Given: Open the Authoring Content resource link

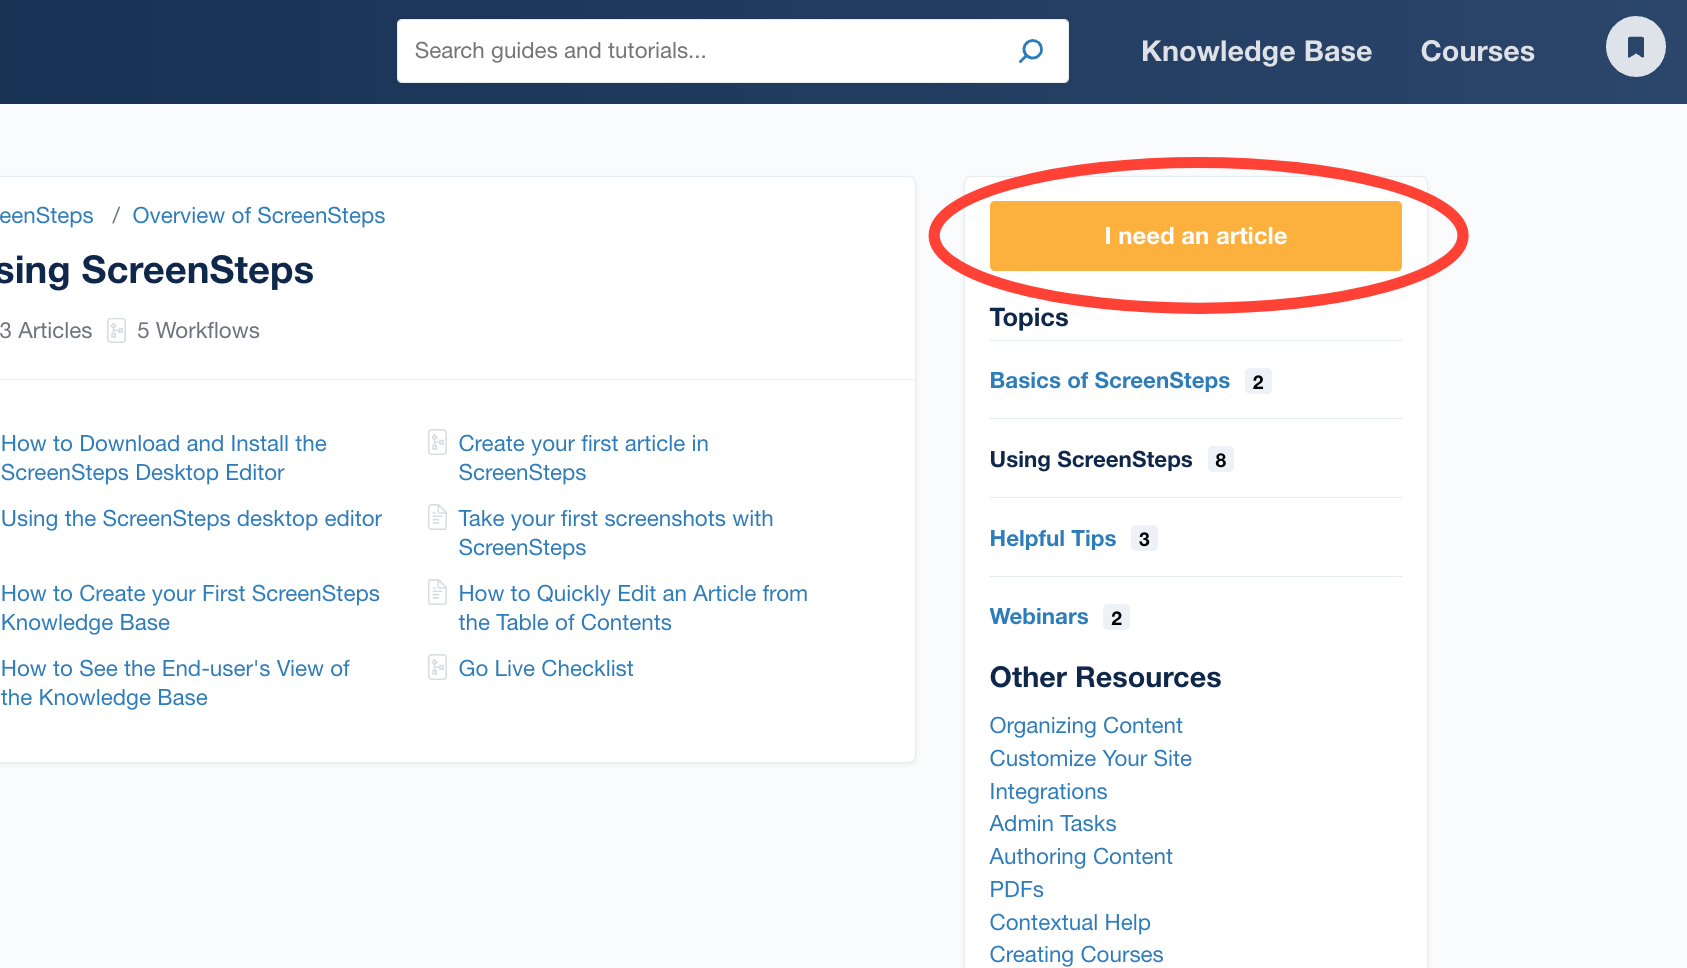Looking at the screenshot, I should click(x=1080, y=857).
